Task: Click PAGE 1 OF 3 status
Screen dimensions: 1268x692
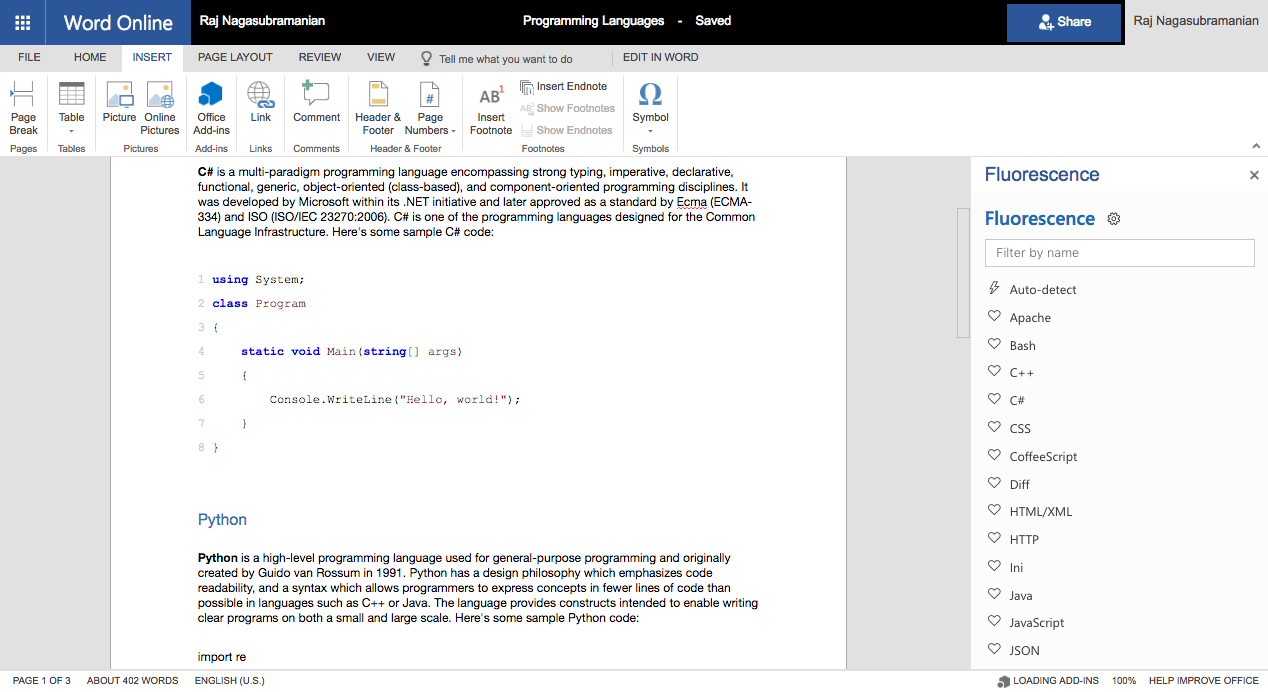Action: point(42,681)
